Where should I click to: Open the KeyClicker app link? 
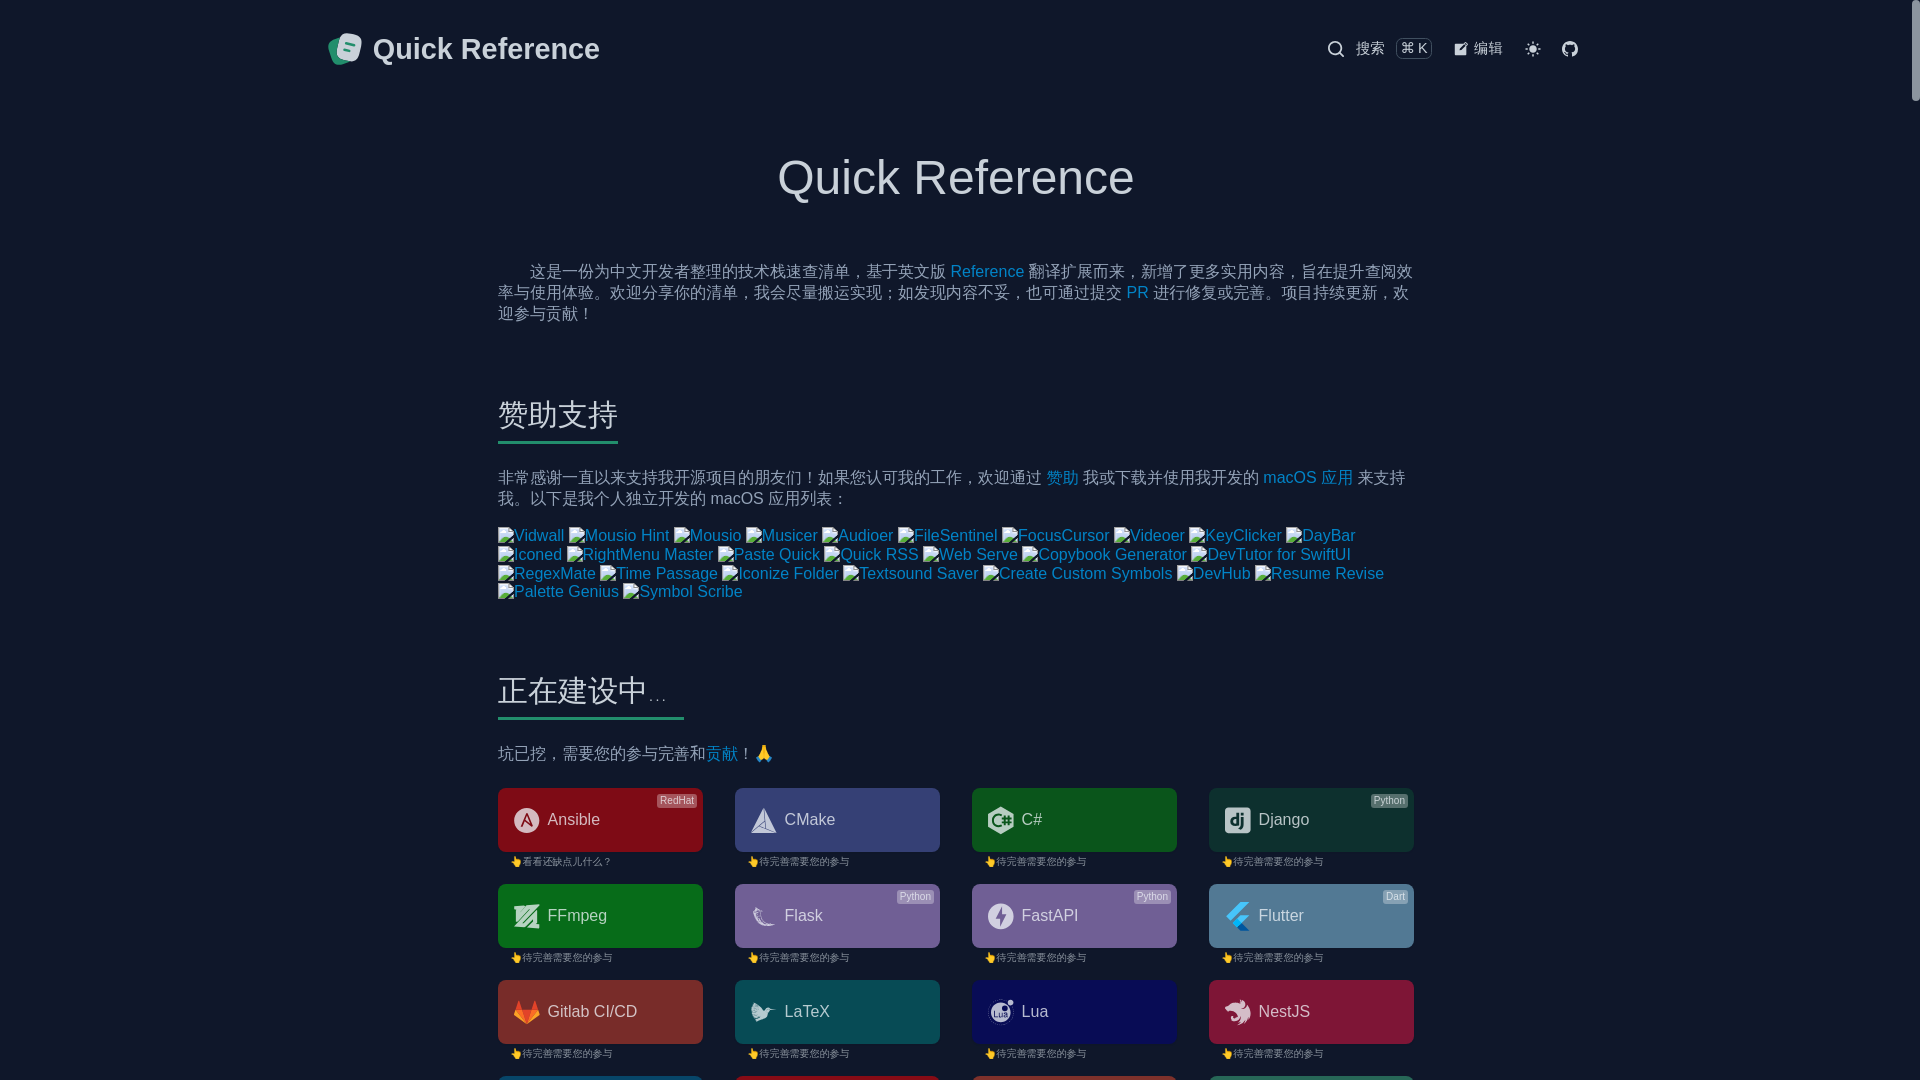tap(1235, 536)
